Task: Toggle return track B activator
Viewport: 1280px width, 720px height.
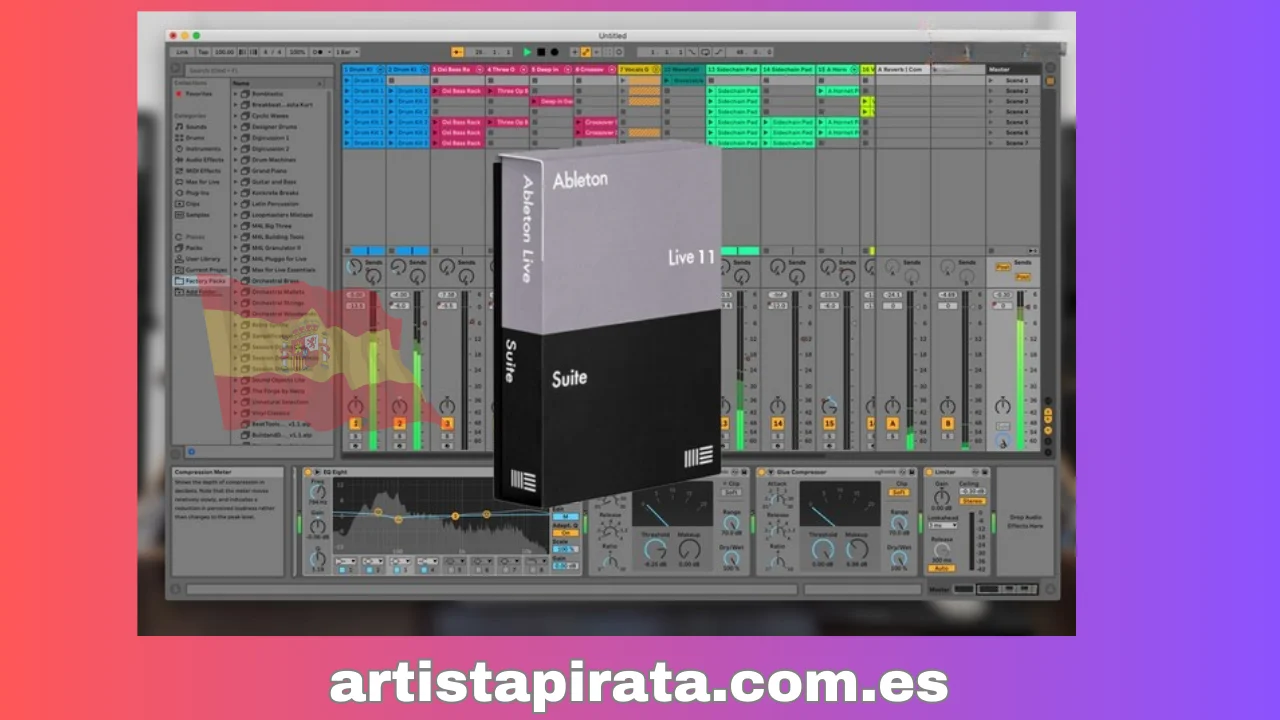Action: [x=947, y=423]
